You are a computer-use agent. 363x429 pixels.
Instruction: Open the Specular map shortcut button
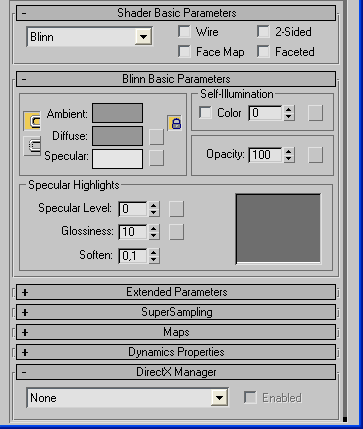[156, 158]
